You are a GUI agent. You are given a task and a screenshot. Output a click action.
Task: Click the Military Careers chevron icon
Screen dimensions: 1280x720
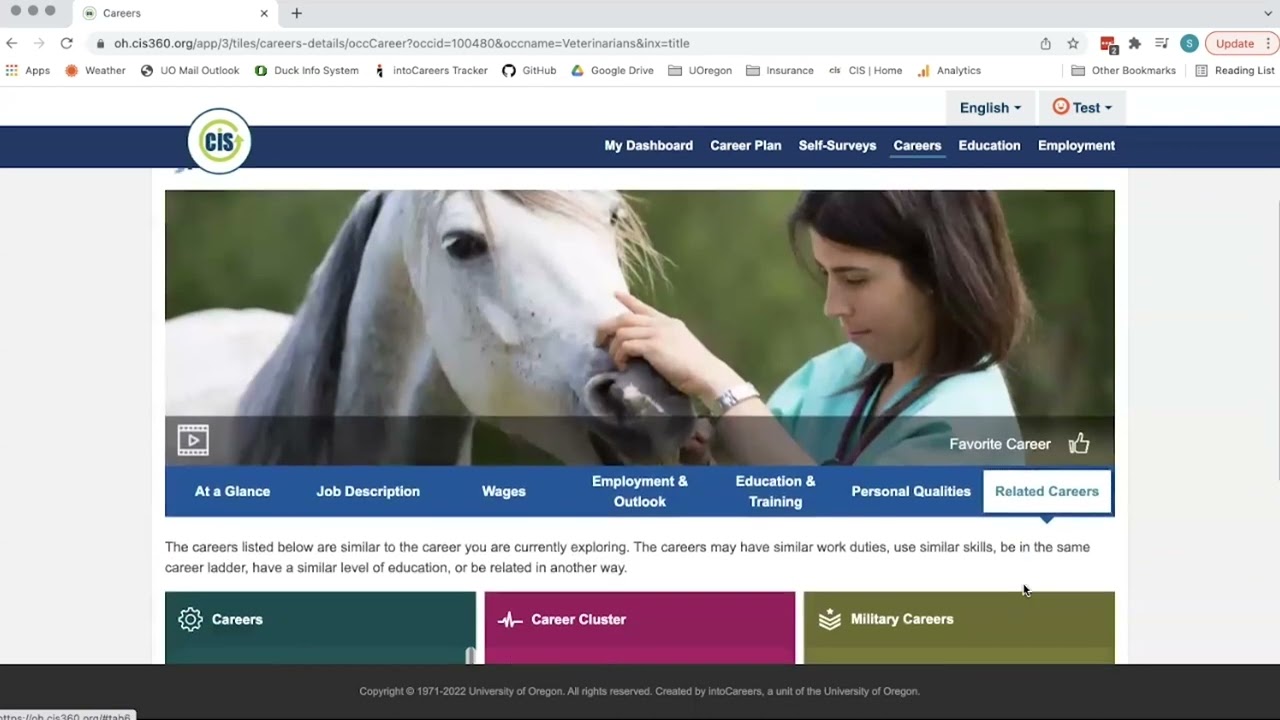[x=830, y=620]
